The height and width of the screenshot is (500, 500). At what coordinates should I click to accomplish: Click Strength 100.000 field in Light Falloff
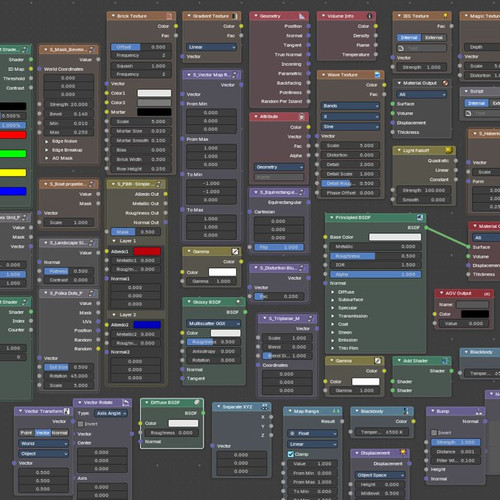423,190
